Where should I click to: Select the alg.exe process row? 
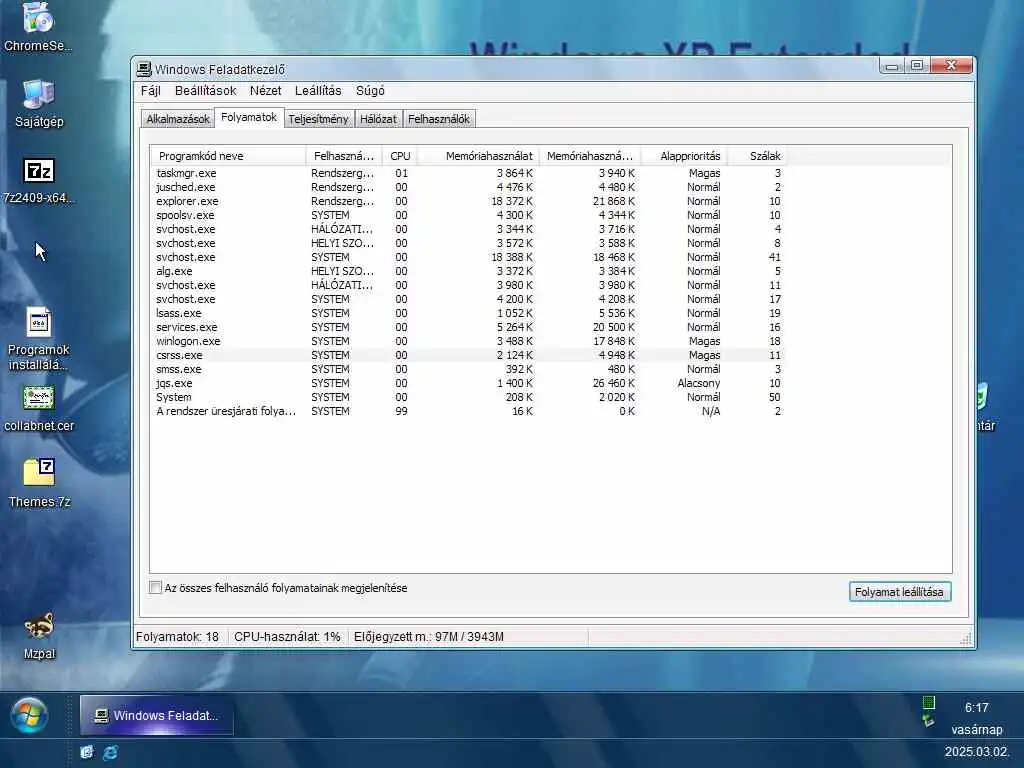coord(468,271)
